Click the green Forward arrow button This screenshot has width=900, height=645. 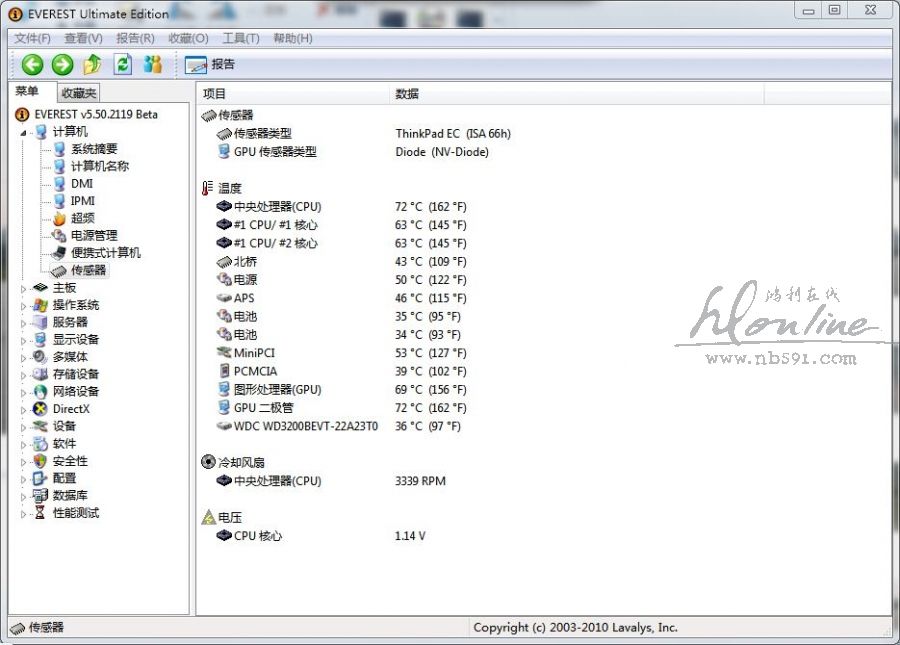tap(62, 65)
